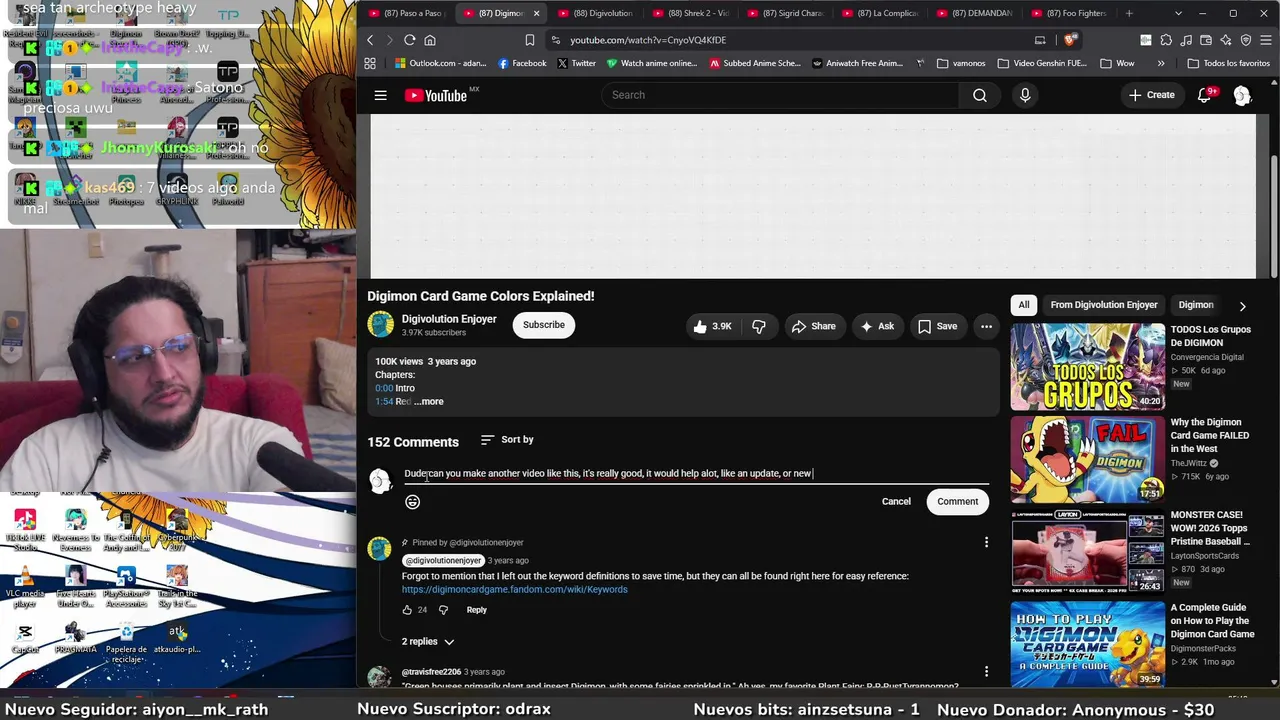Show more bookmarks with the overflow chevron

coord(1161,63)
